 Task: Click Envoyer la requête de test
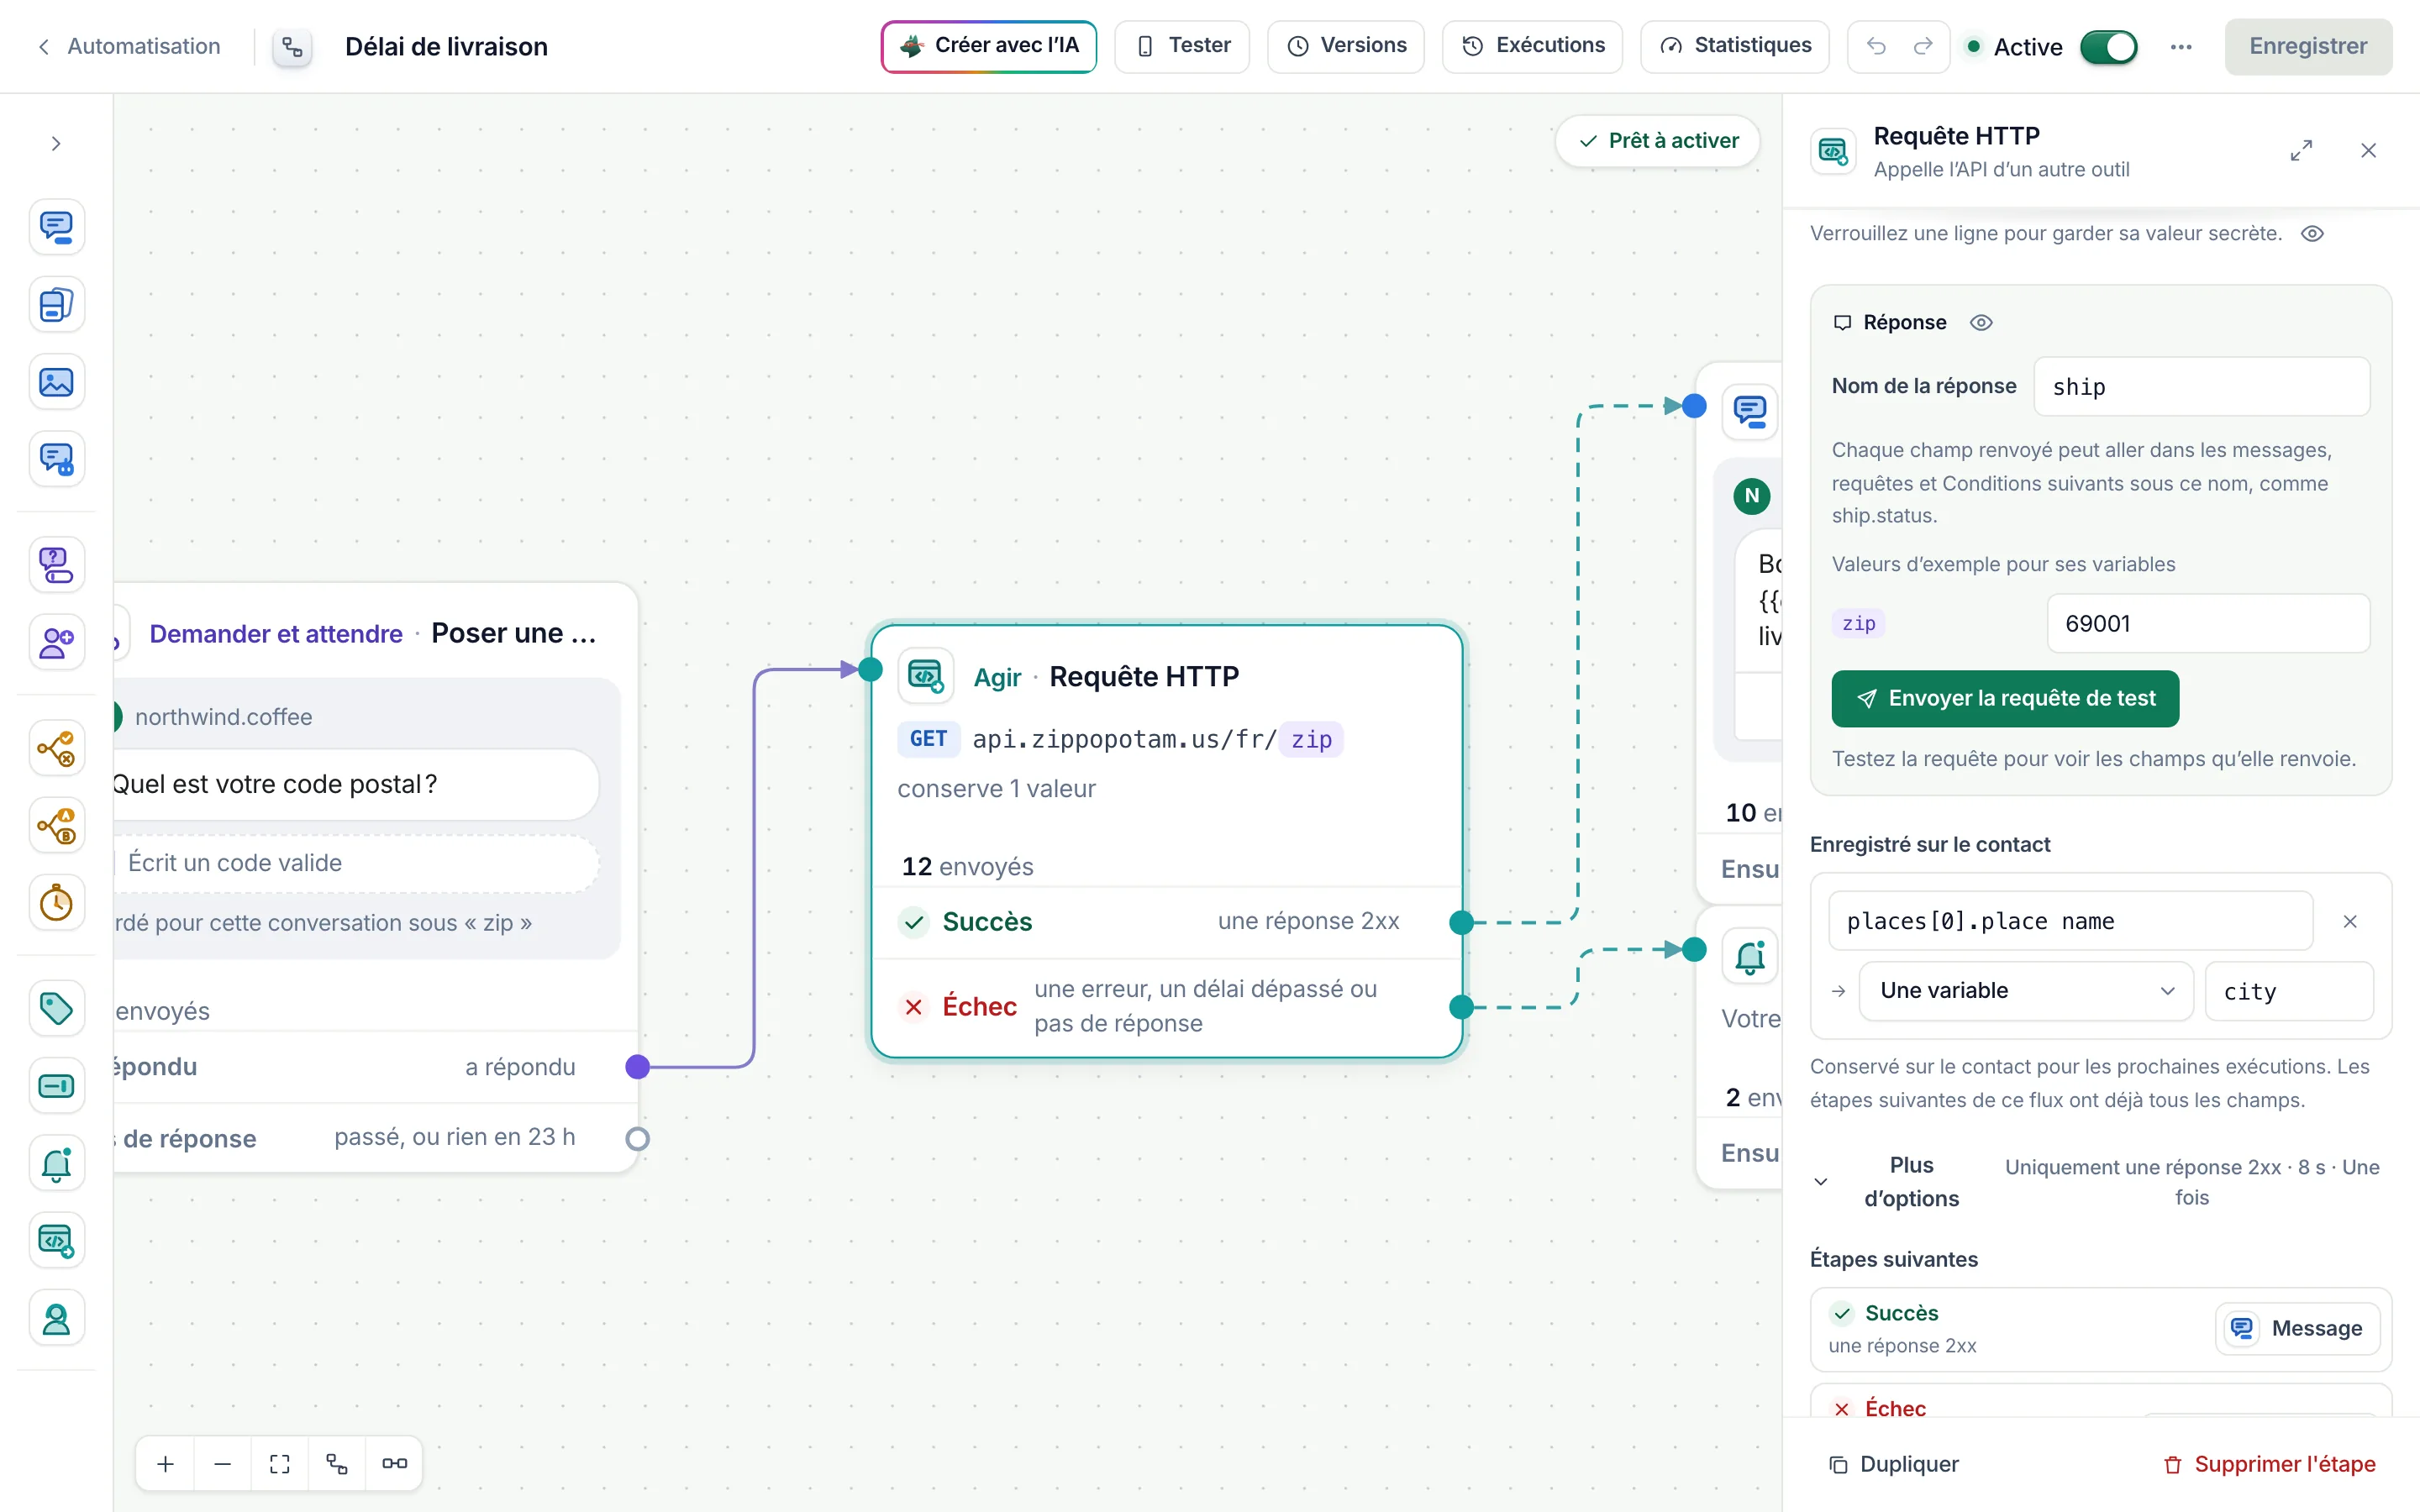[2005, 699]
